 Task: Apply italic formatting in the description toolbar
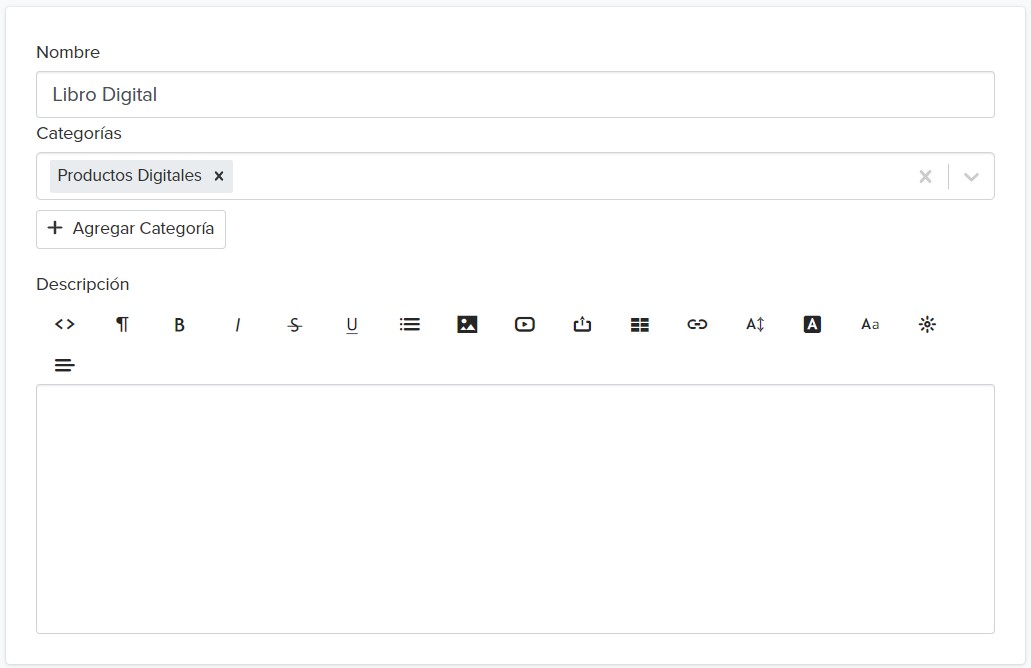point(237,325)
